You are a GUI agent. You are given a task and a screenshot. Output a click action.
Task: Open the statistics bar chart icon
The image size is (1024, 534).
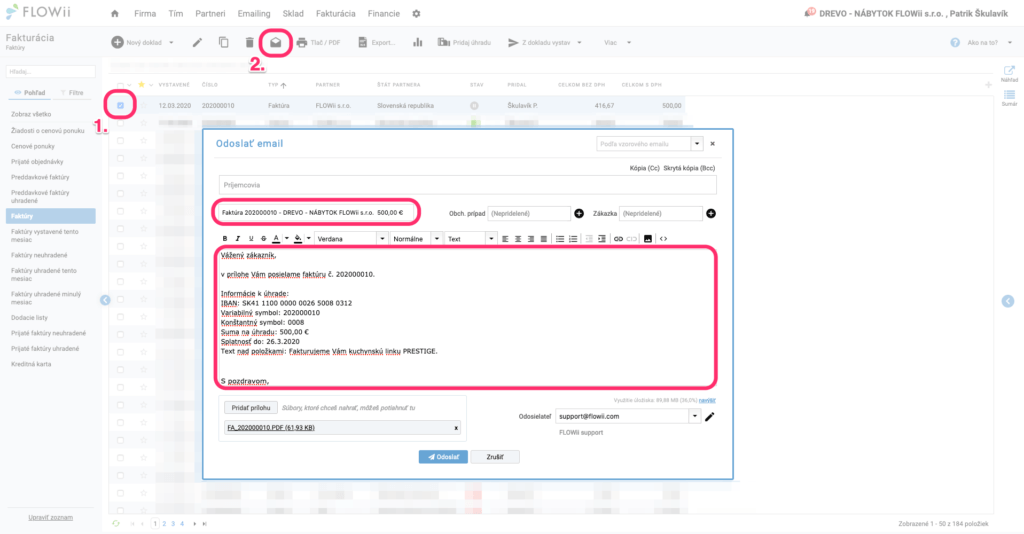click(x=417, y=42)
